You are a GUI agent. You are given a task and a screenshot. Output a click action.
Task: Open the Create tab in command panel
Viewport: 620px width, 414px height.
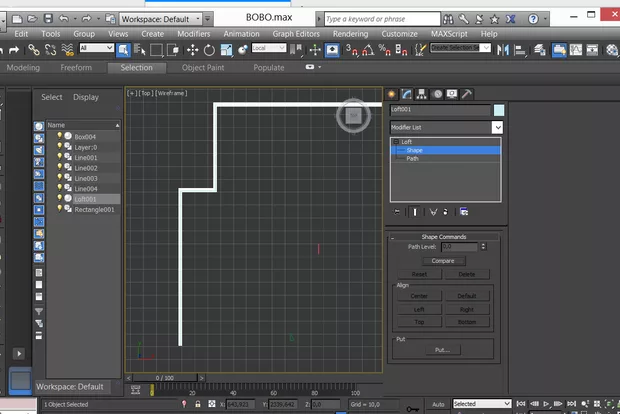[394, 93]
